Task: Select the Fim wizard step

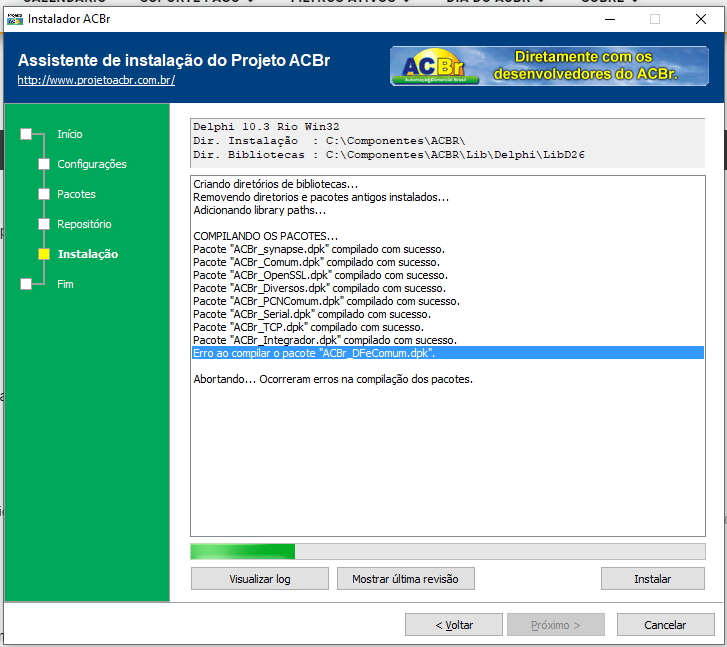Action: point(65,284)
